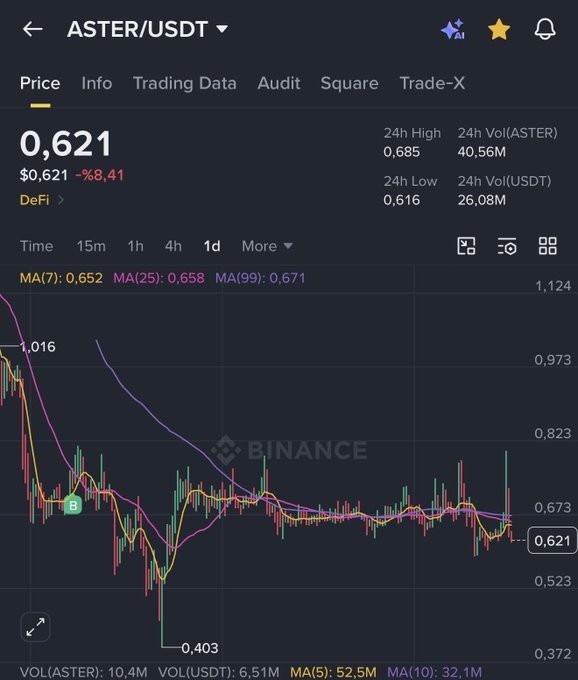Switch to the Info tab
The image size is (578, 680).
(x=97, y=83)
